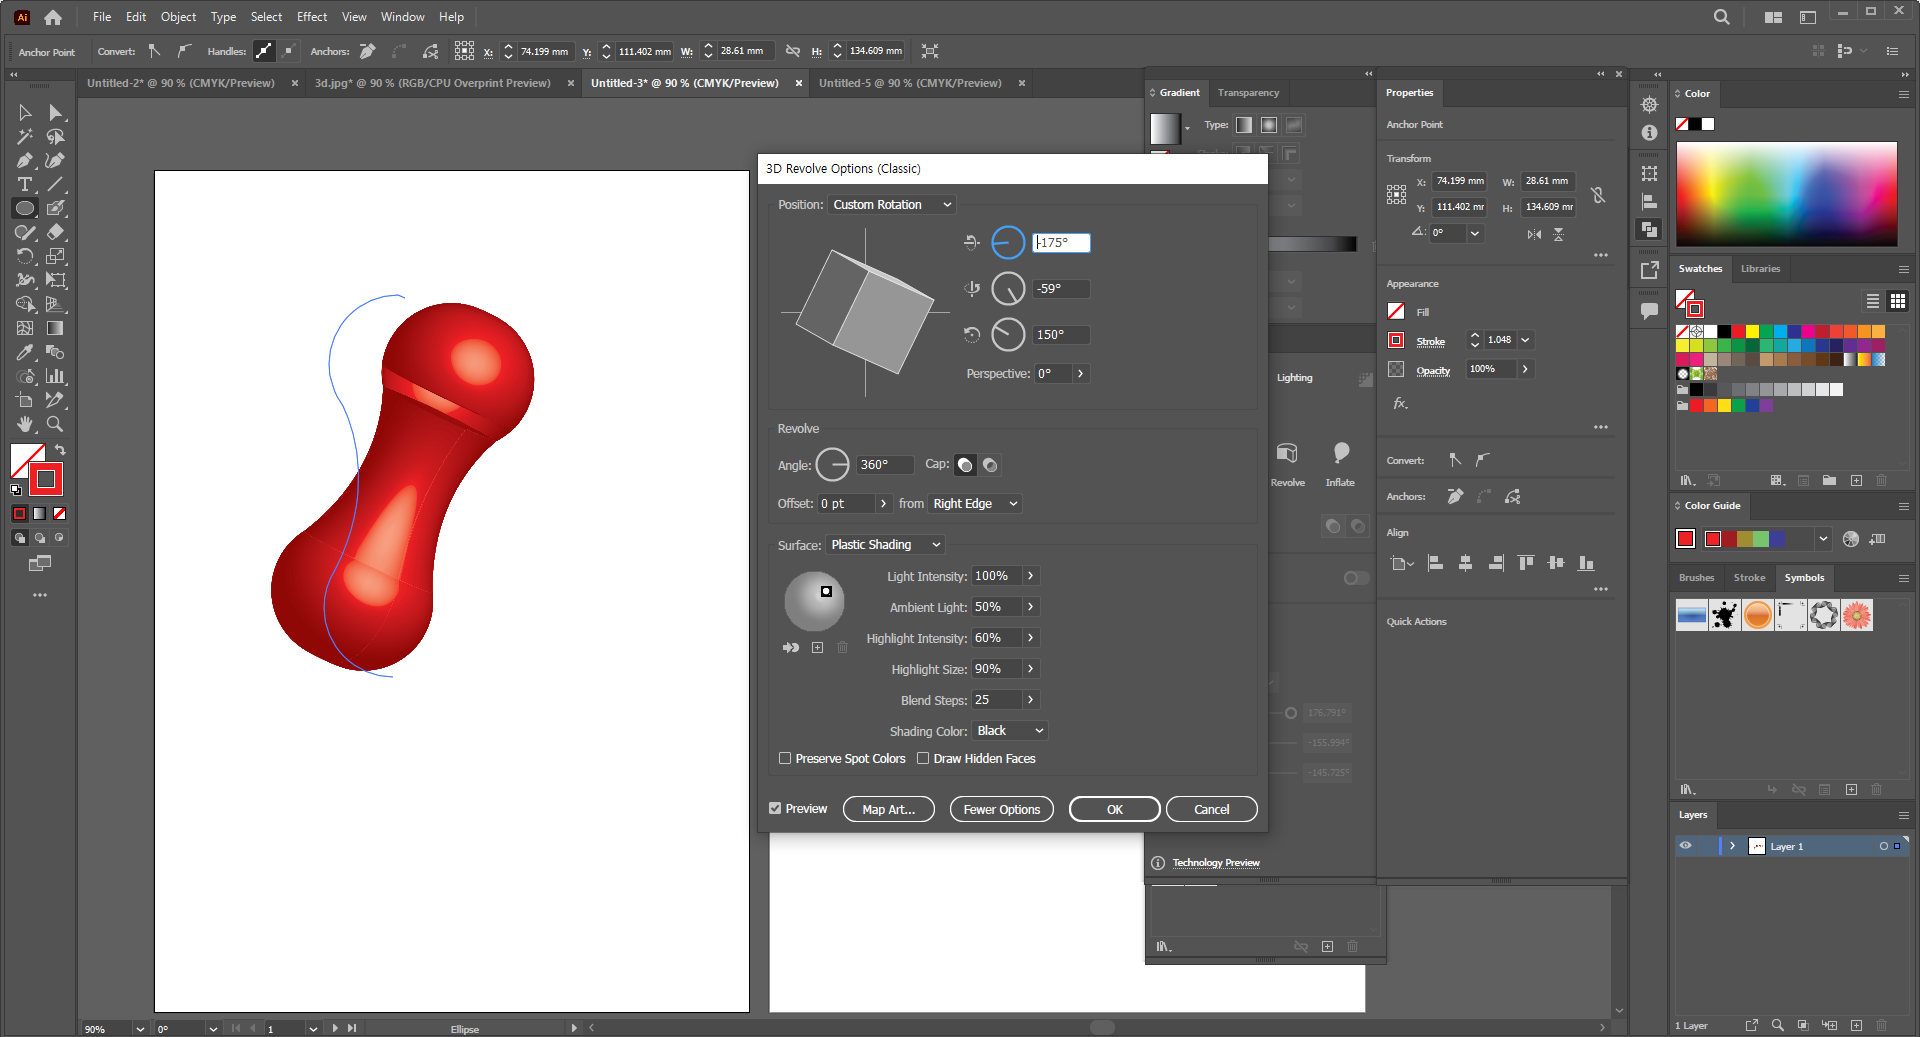Image resolution: width=1920 pixels, height=1037 pixels.
Task: Select the Direct Selection tool
Action: [x=56, y=113]
